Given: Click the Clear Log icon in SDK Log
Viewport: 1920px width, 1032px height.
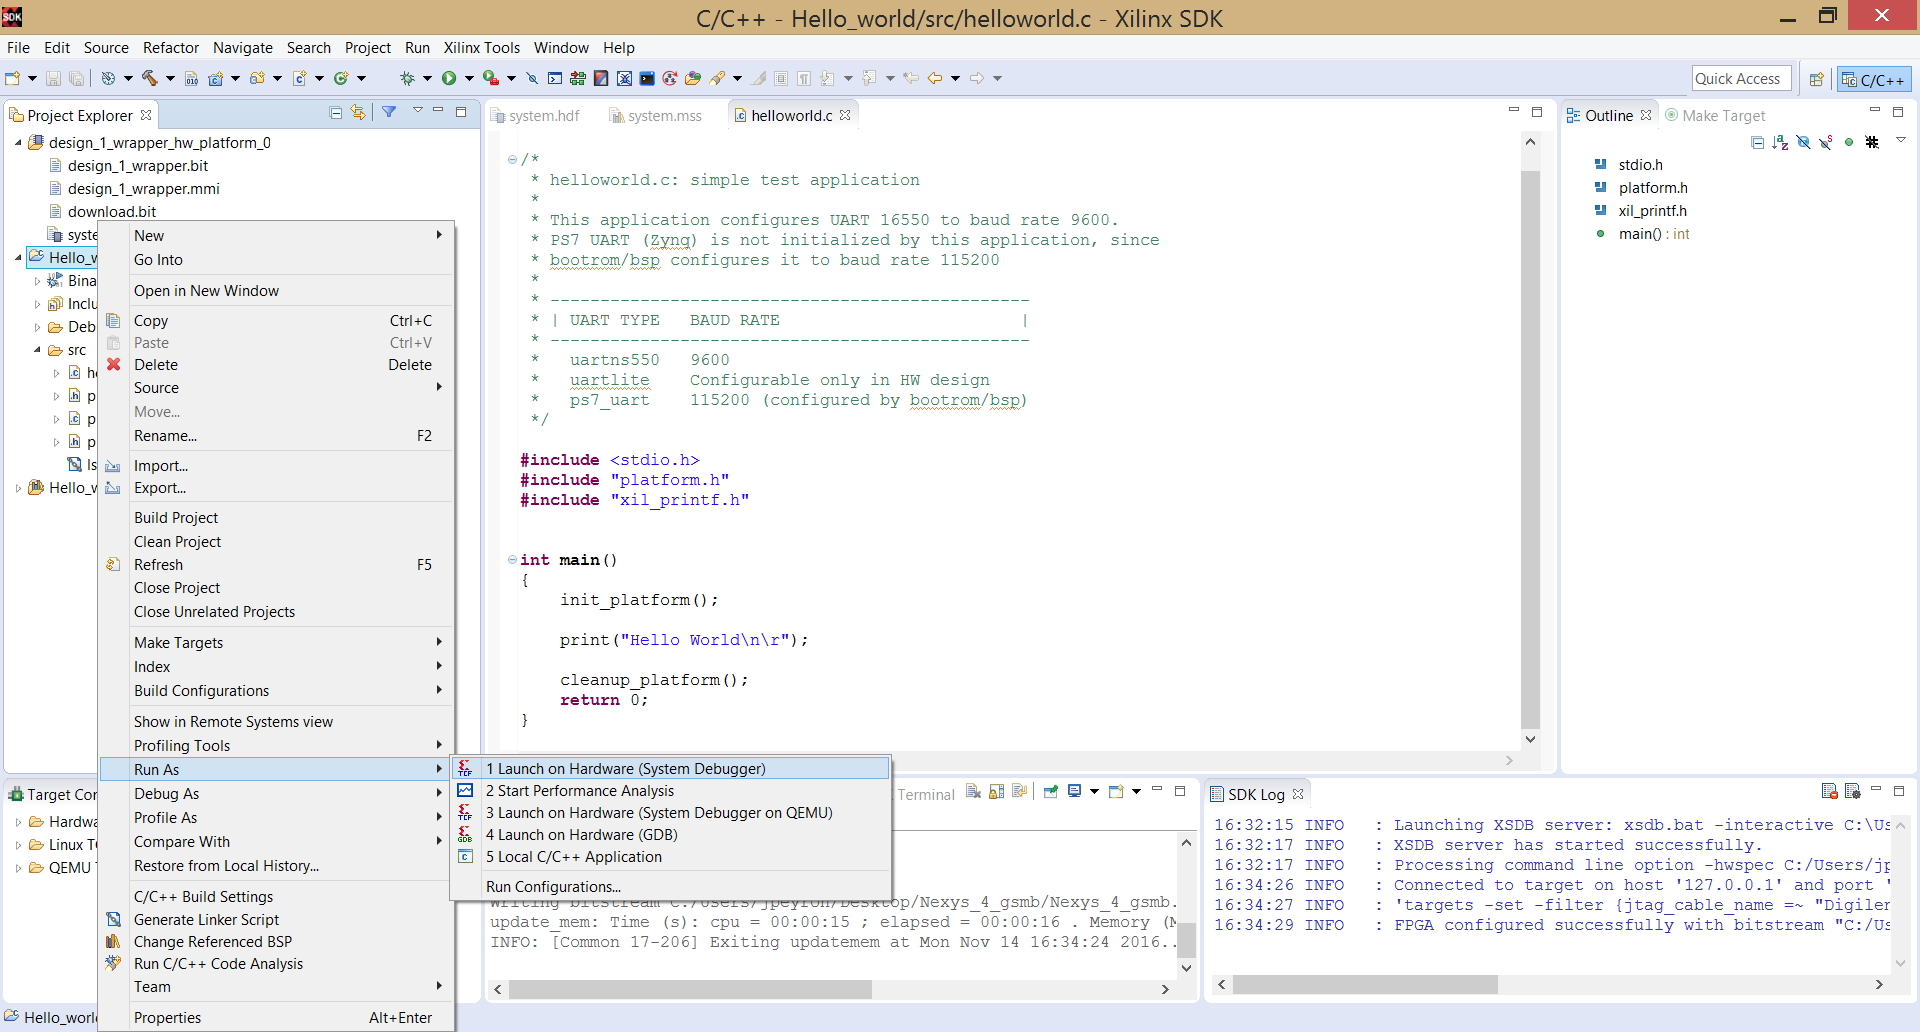Looking at the screenshot, I should [1830, 792].
